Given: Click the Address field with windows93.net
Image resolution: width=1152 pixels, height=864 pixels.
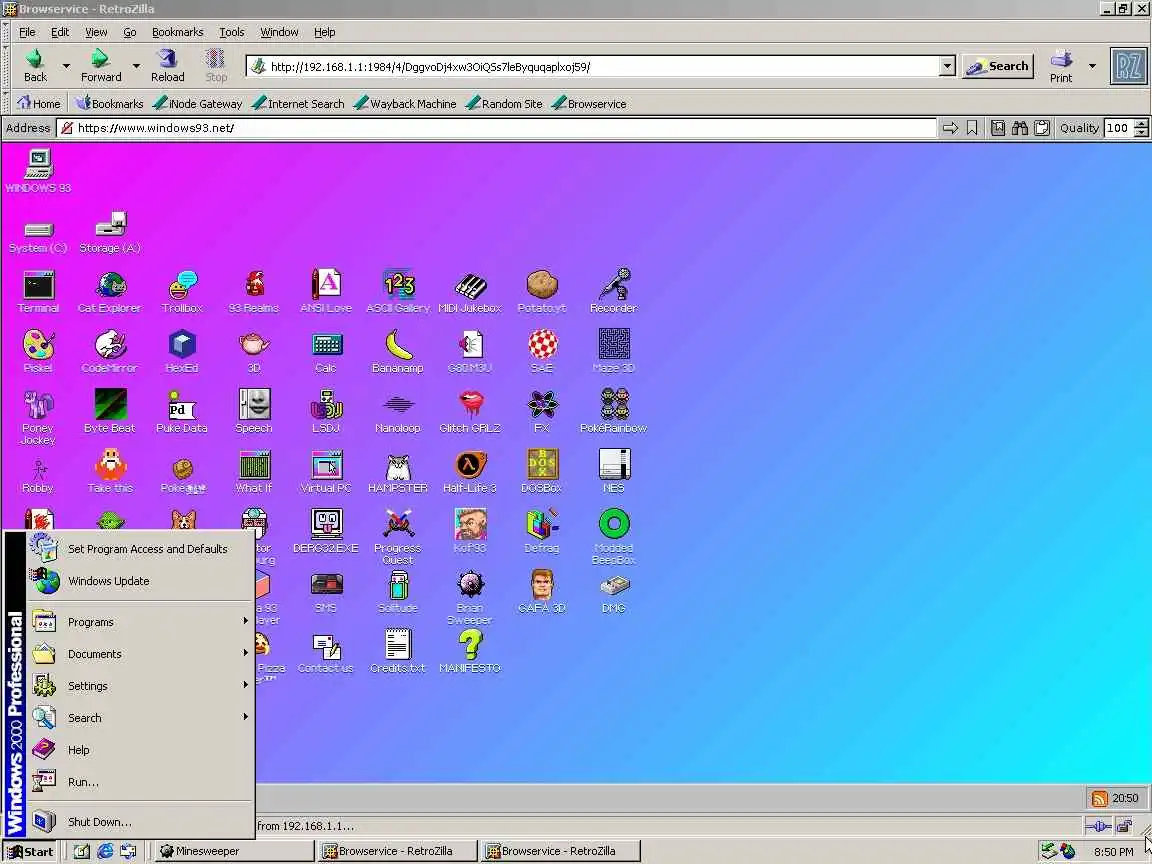Looking at the screenshot, I should coord(497,128).
